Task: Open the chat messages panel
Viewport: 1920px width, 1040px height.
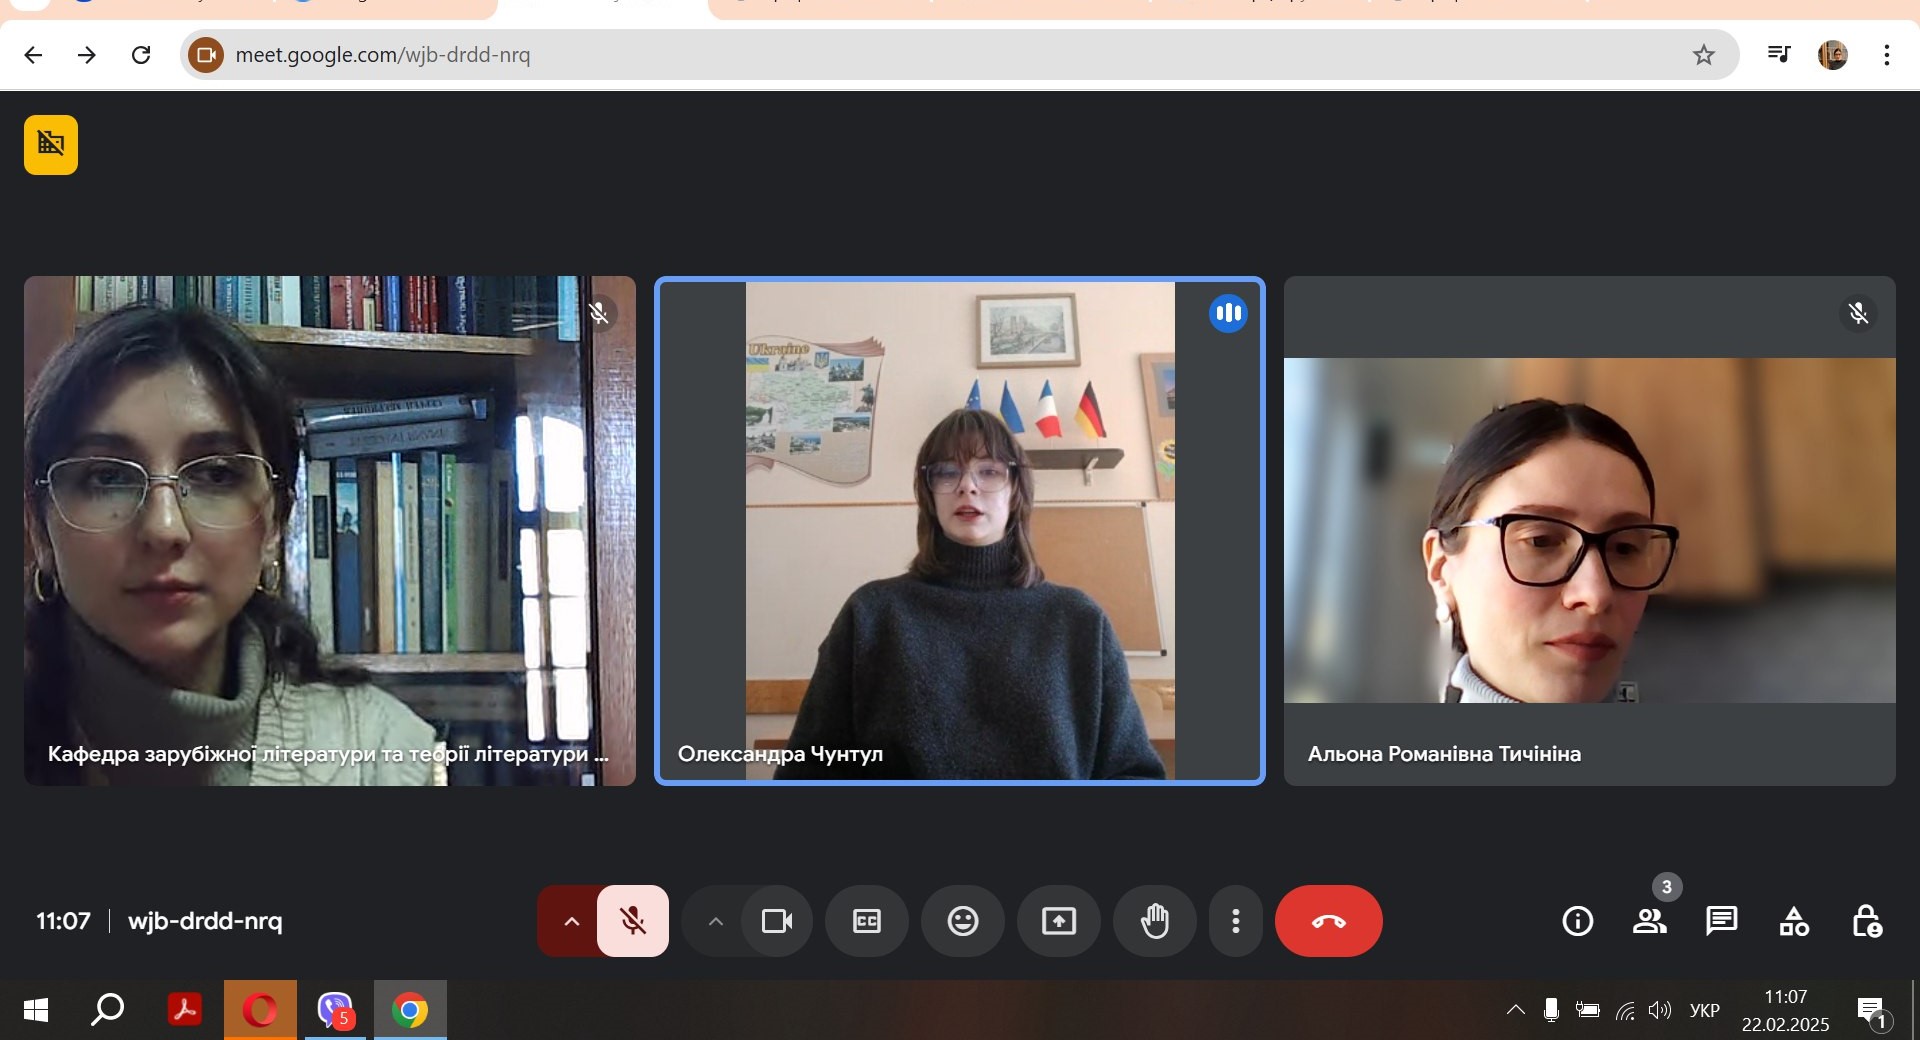Action: [1722, 921]
